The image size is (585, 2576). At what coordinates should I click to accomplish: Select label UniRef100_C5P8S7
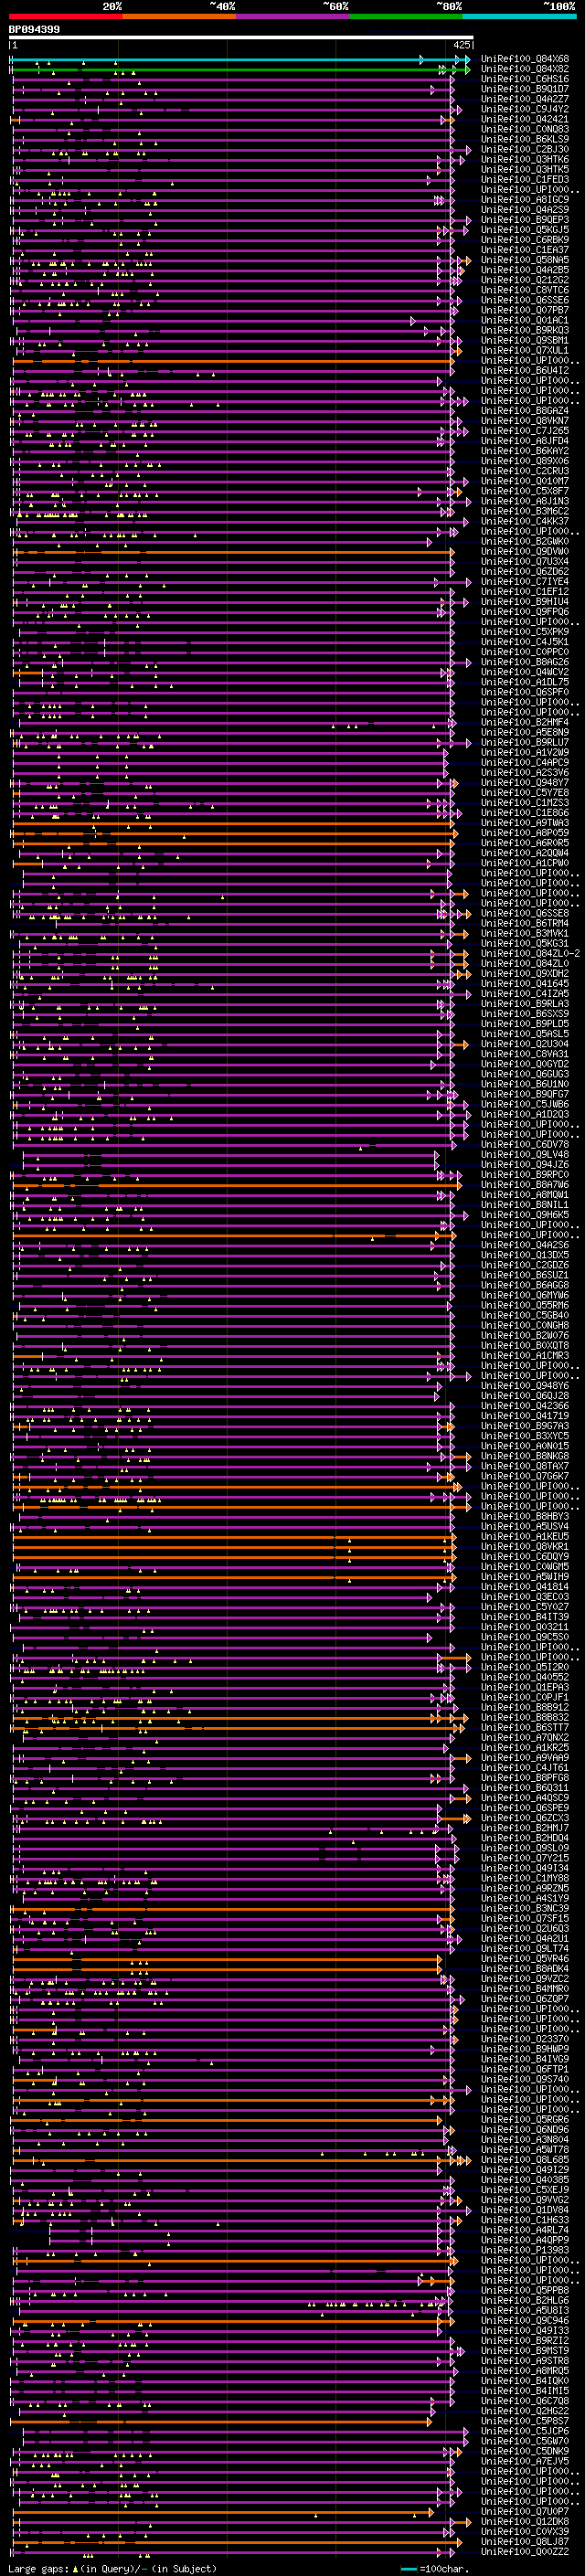pyautogui.click(x=525, y=2420)
